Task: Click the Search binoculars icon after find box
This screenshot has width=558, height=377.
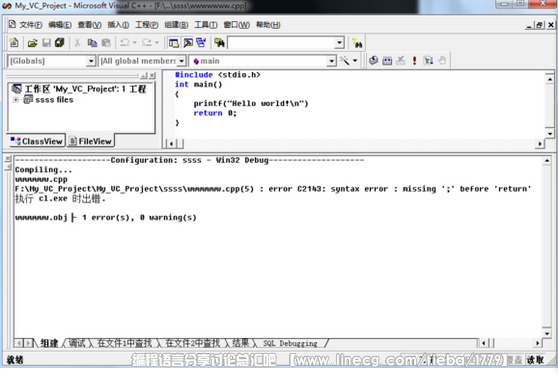Action: (357, 43)
